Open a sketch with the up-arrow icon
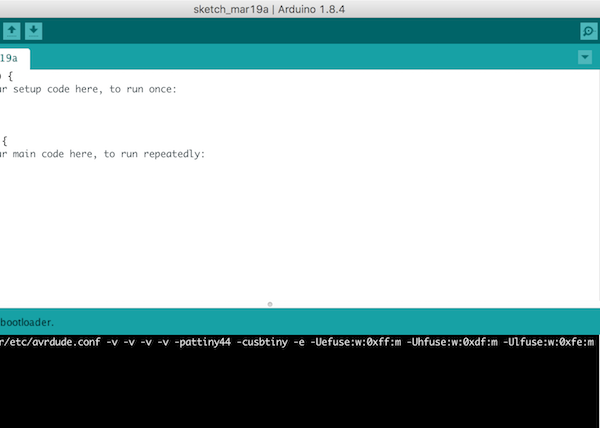The width and height of the screenshot is (600, 428). pyautogui.click(x=11, y=31)
